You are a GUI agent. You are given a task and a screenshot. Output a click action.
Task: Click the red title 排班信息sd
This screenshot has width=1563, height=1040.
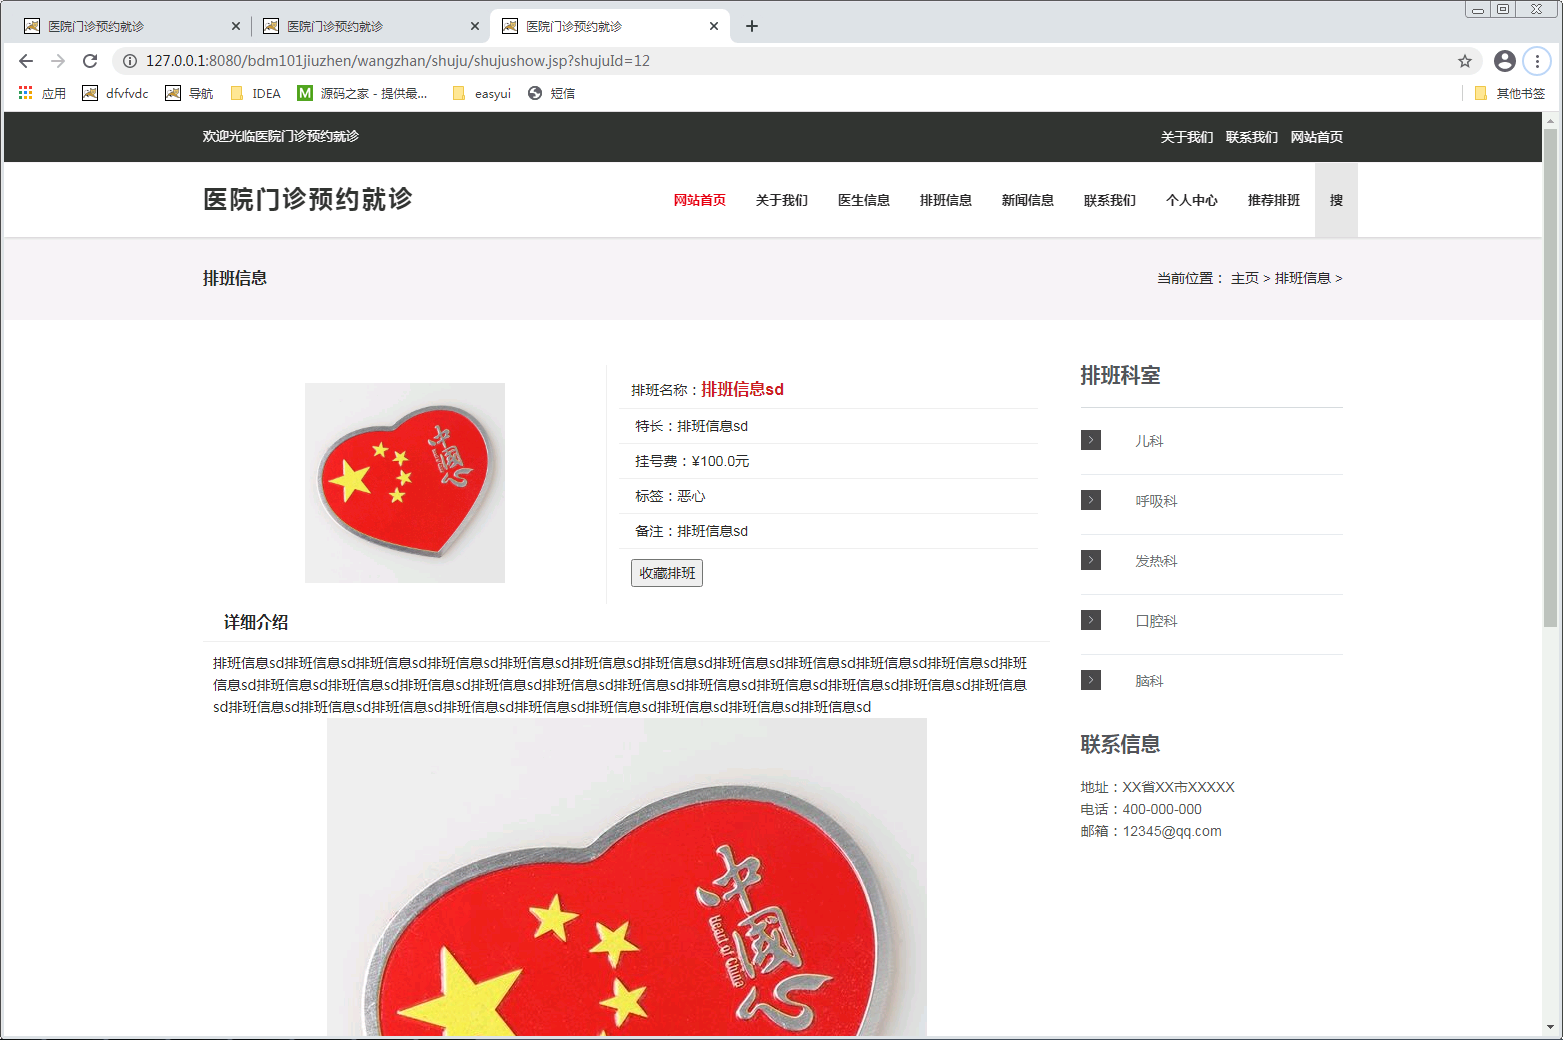pos(742,389)
